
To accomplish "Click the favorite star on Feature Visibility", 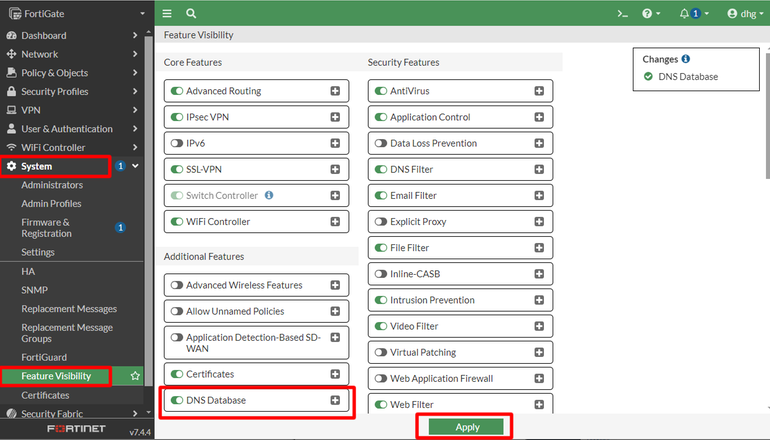I will pyautogui.click(x=135, y=376).
